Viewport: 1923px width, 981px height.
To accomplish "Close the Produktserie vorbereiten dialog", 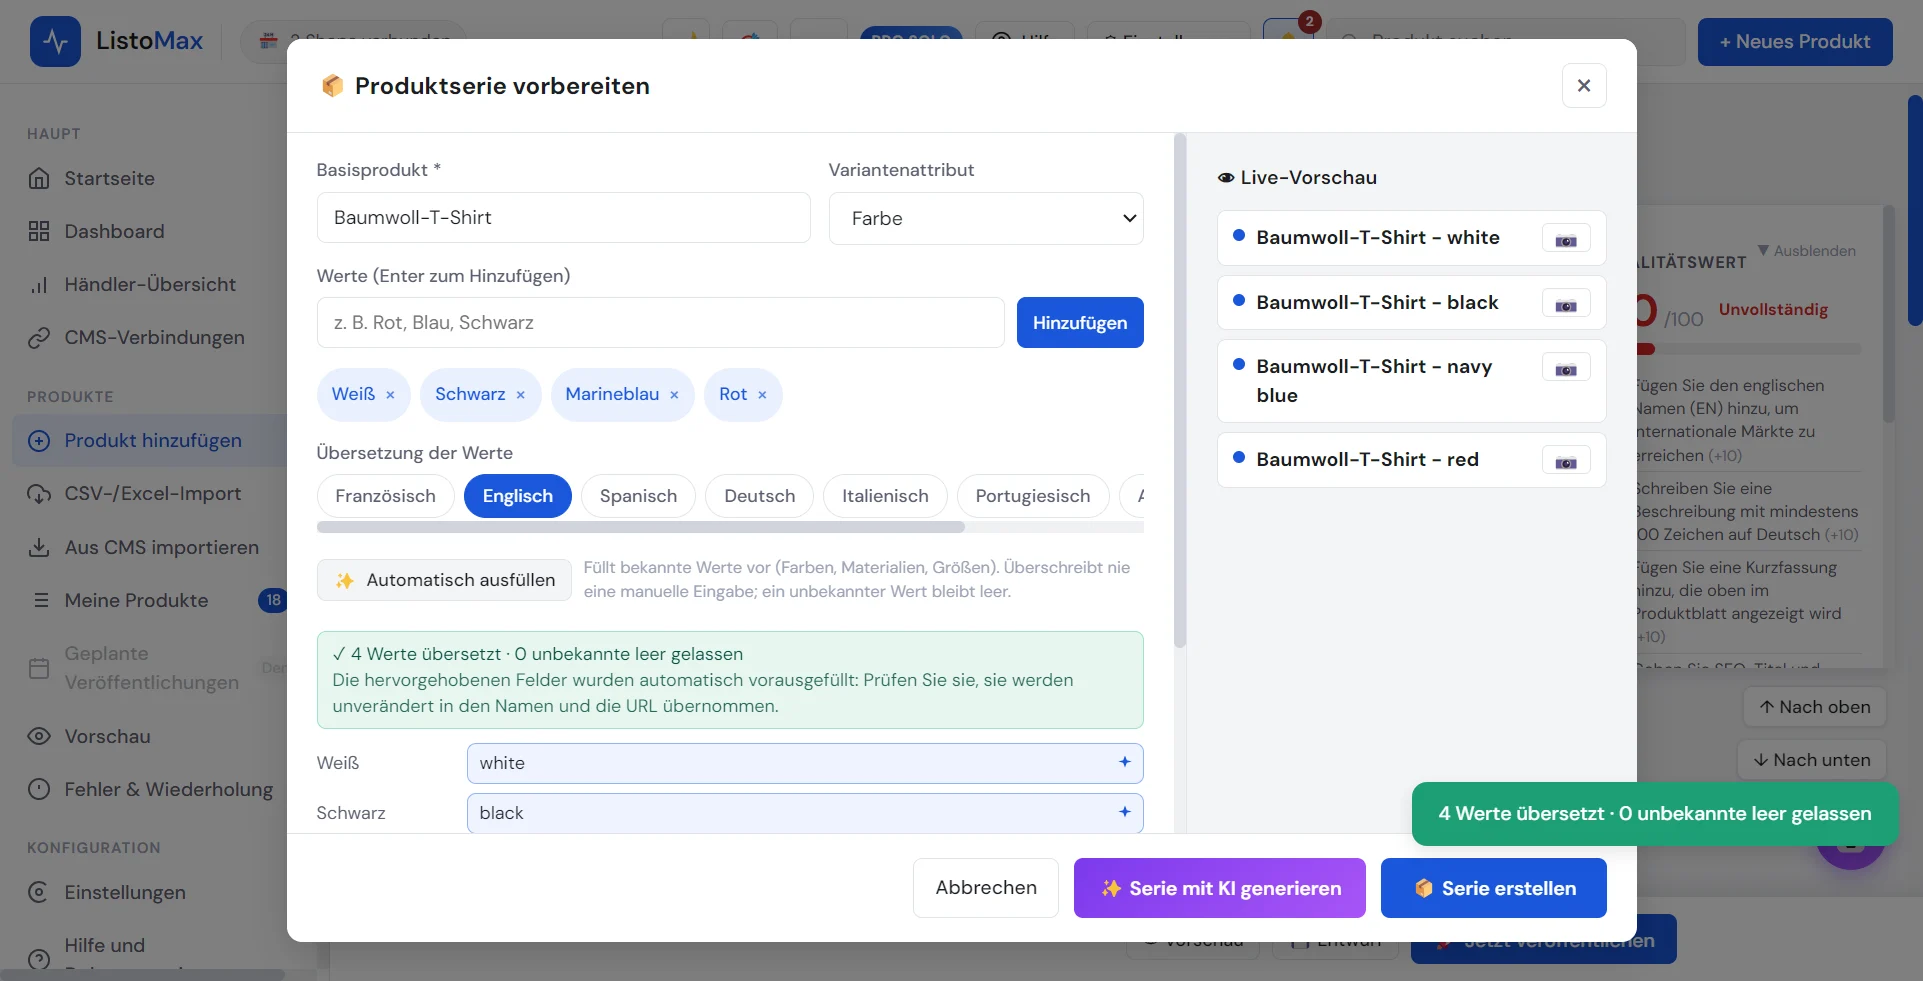I will click(1584, 86).
